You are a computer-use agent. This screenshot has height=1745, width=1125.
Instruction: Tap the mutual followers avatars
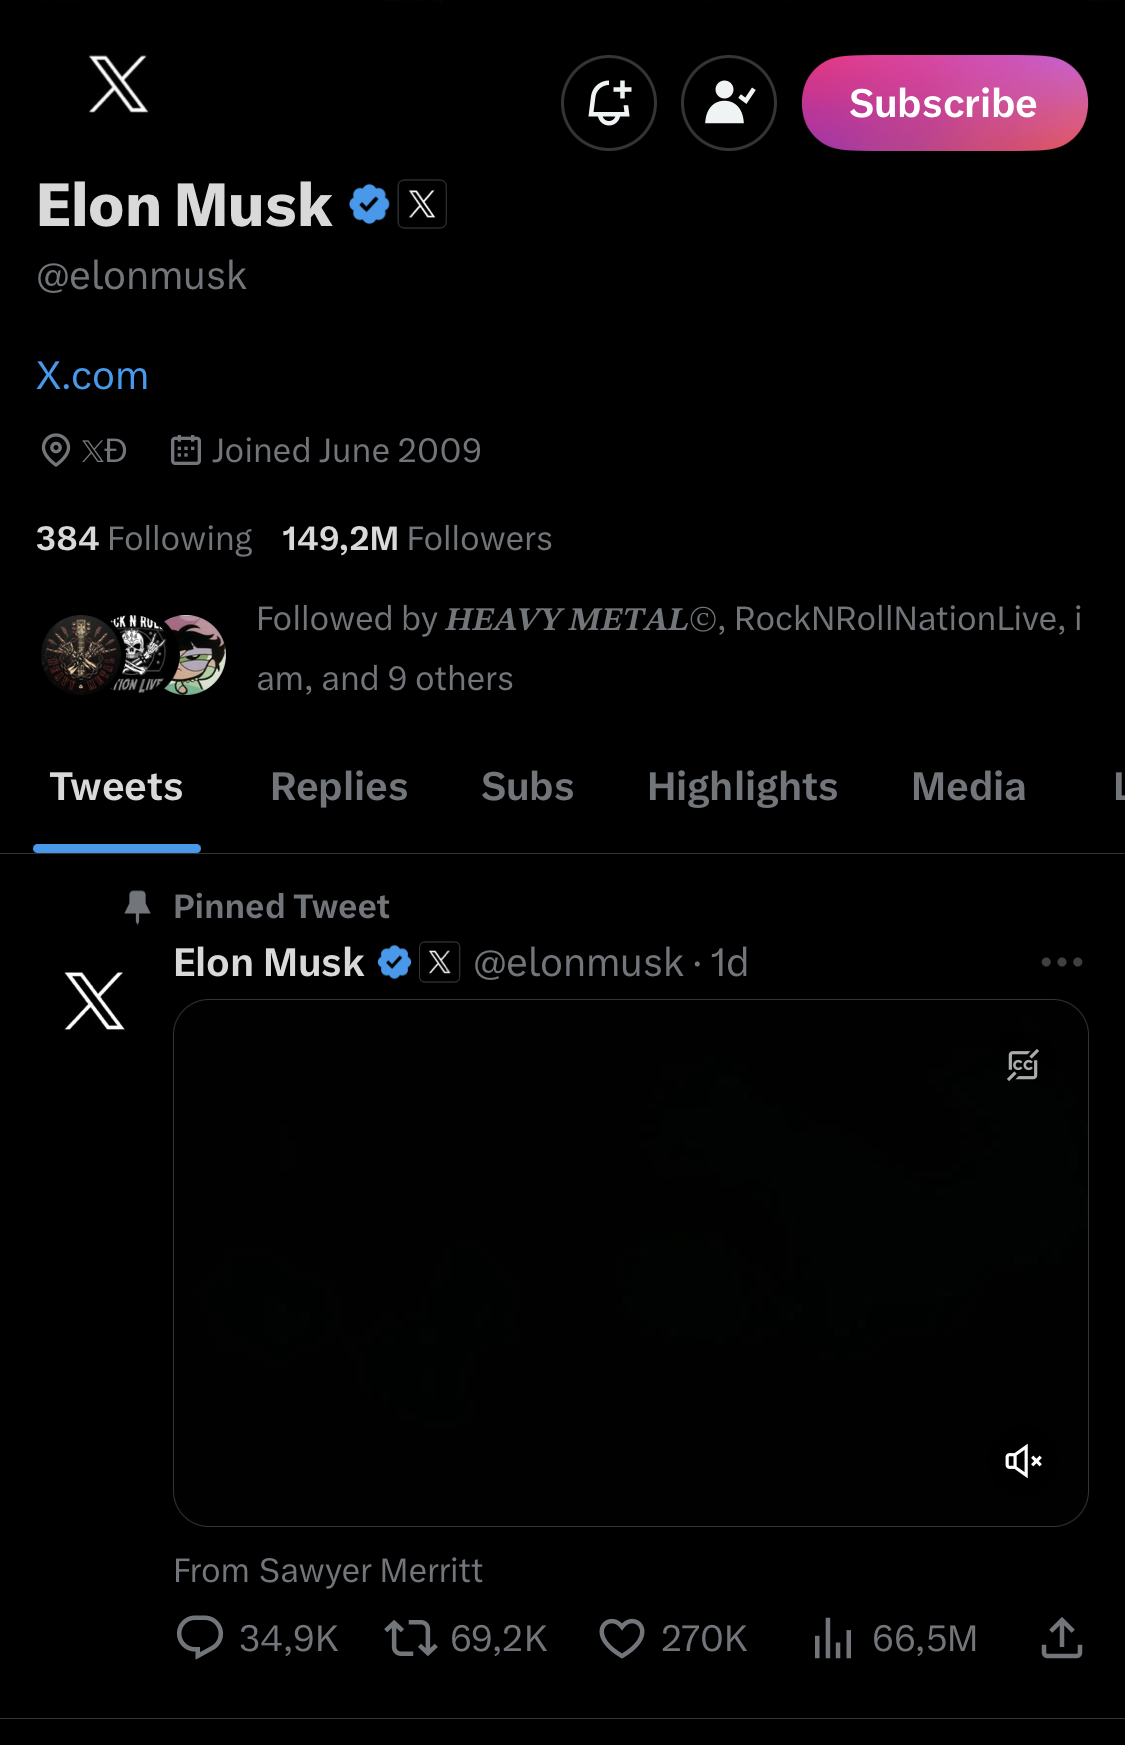click(134, 655)
